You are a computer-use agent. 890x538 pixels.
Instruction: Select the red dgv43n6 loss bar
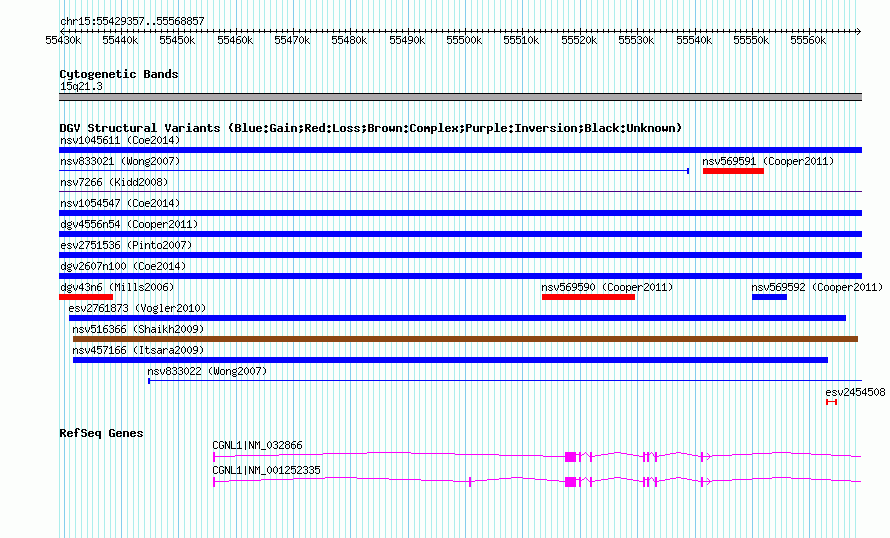[x=86, y=297]
